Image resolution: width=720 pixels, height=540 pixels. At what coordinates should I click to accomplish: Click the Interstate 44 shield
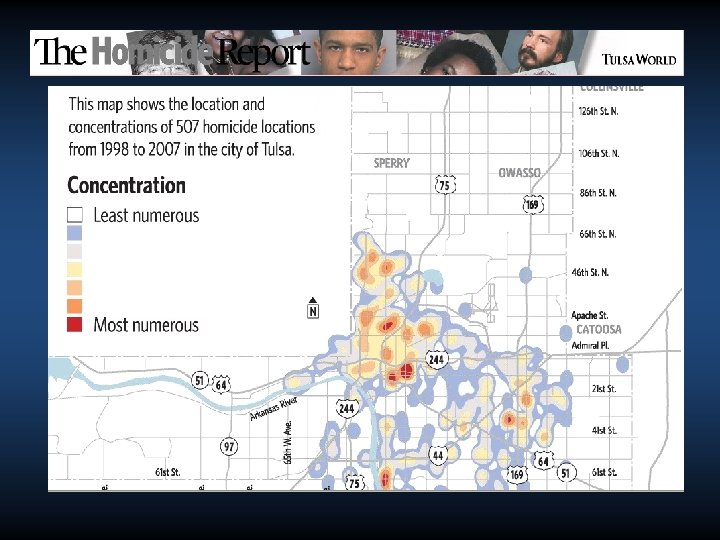(438, 455)
